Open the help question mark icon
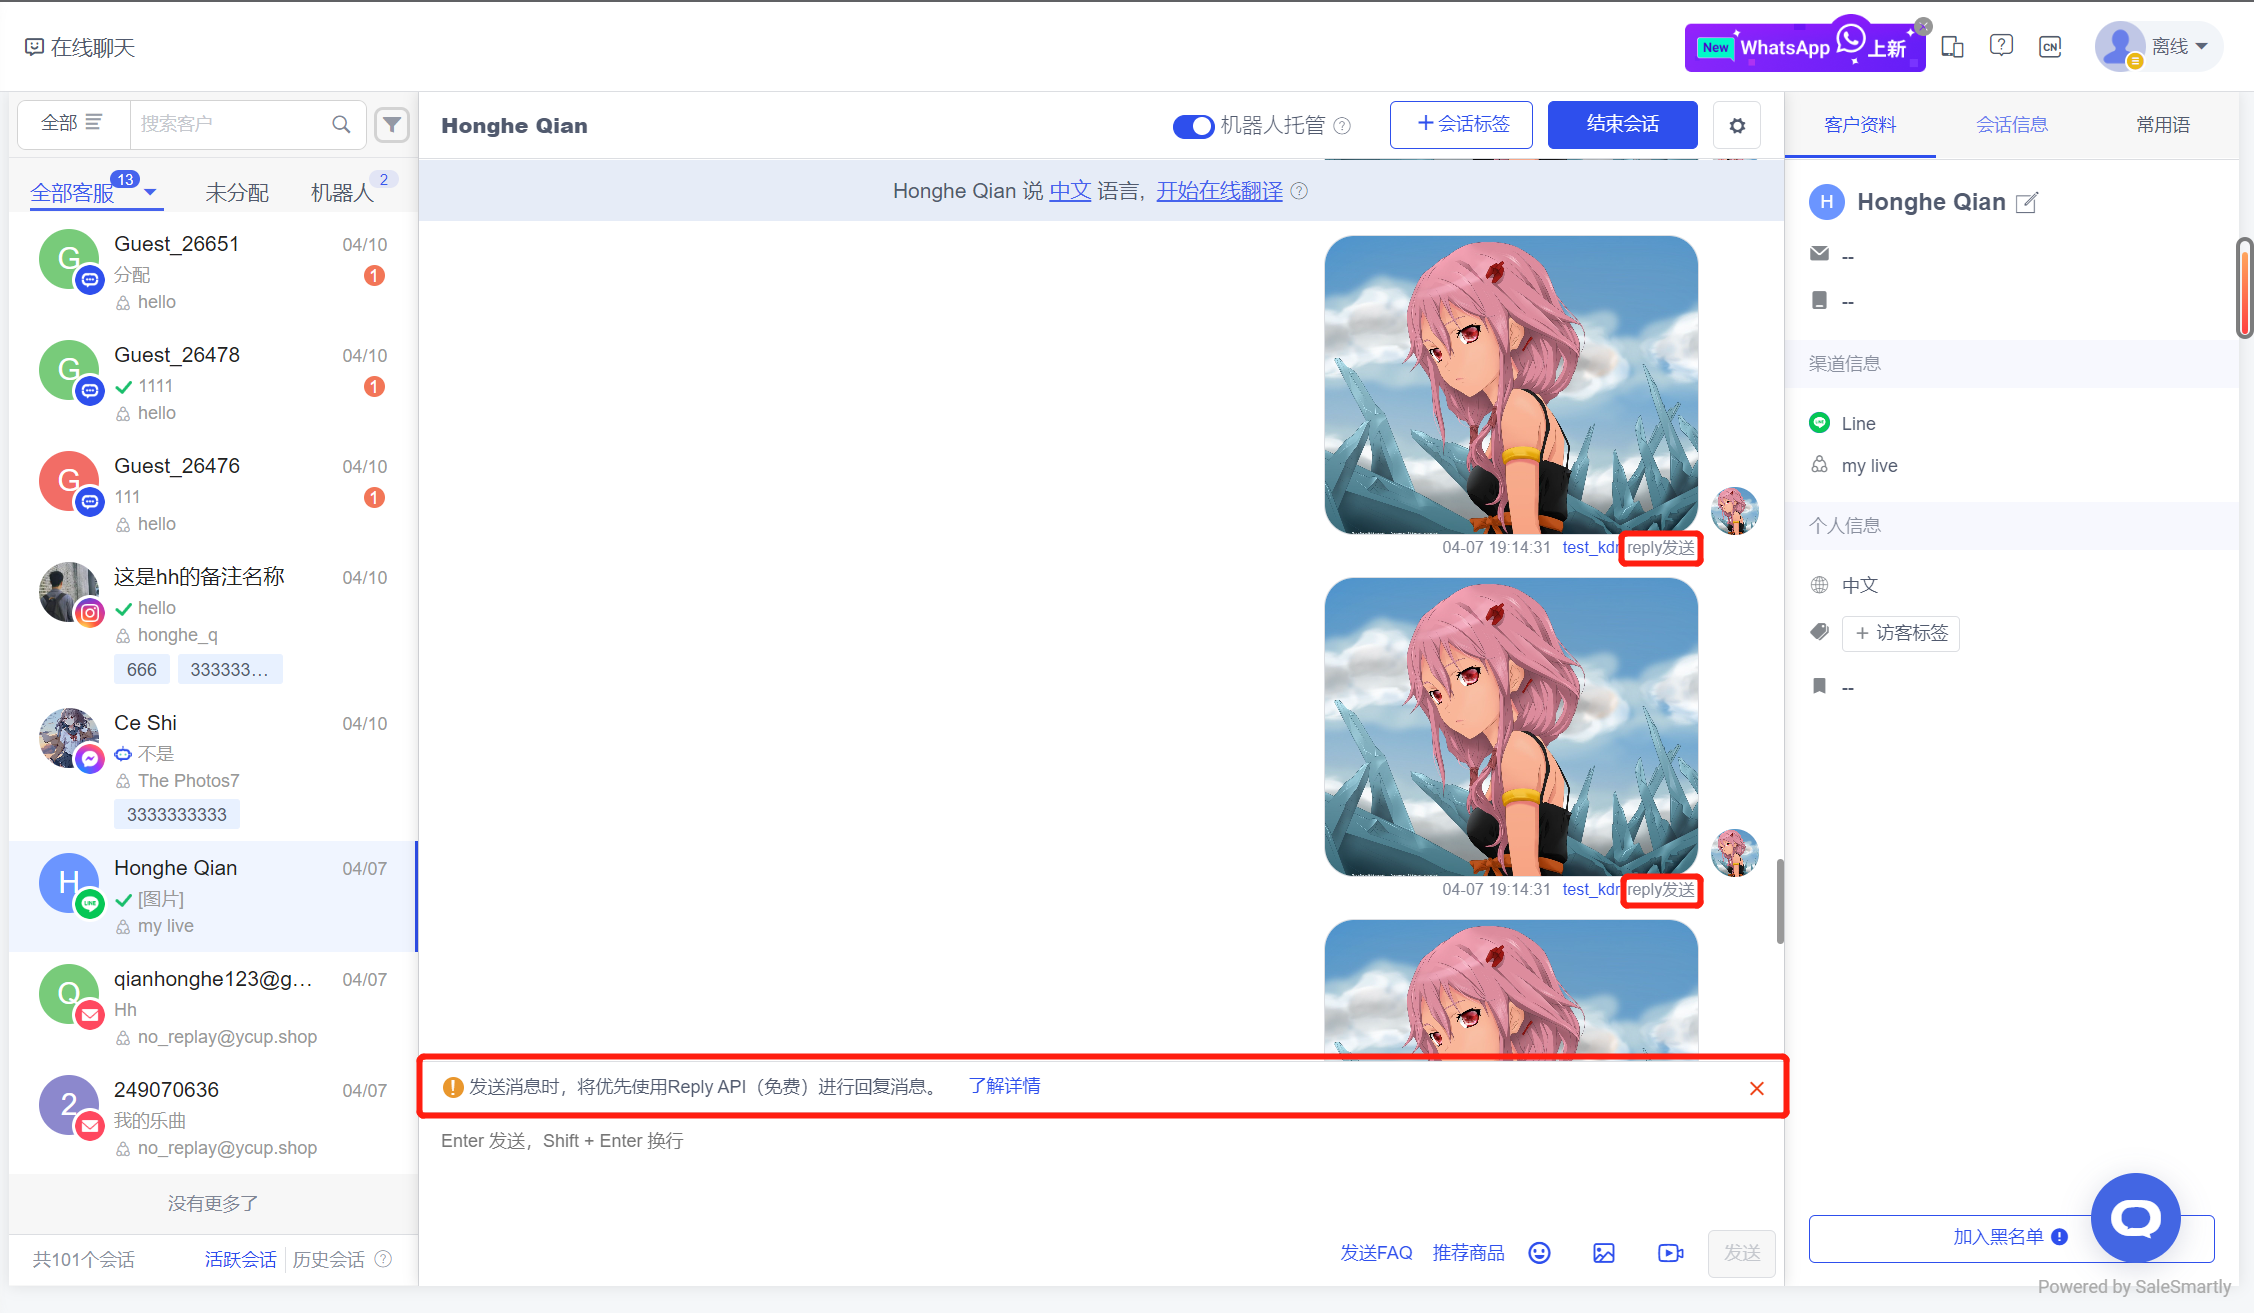This screenshot has height=1313, width=2254. (x=2001, y=46)
